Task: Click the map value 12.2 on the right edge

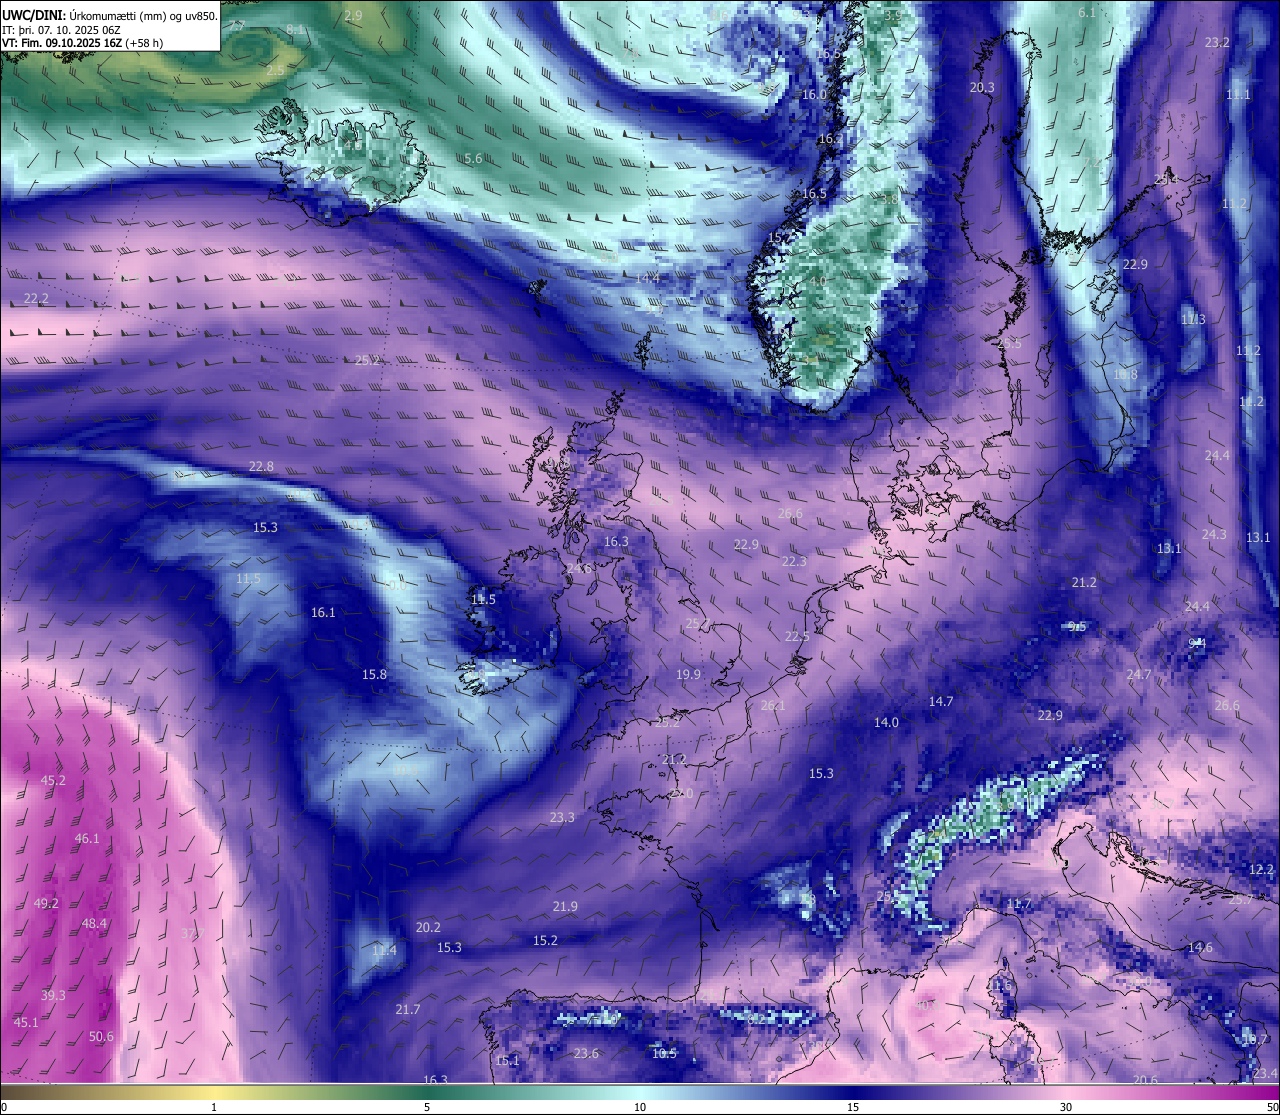Action: [1262, 869]
